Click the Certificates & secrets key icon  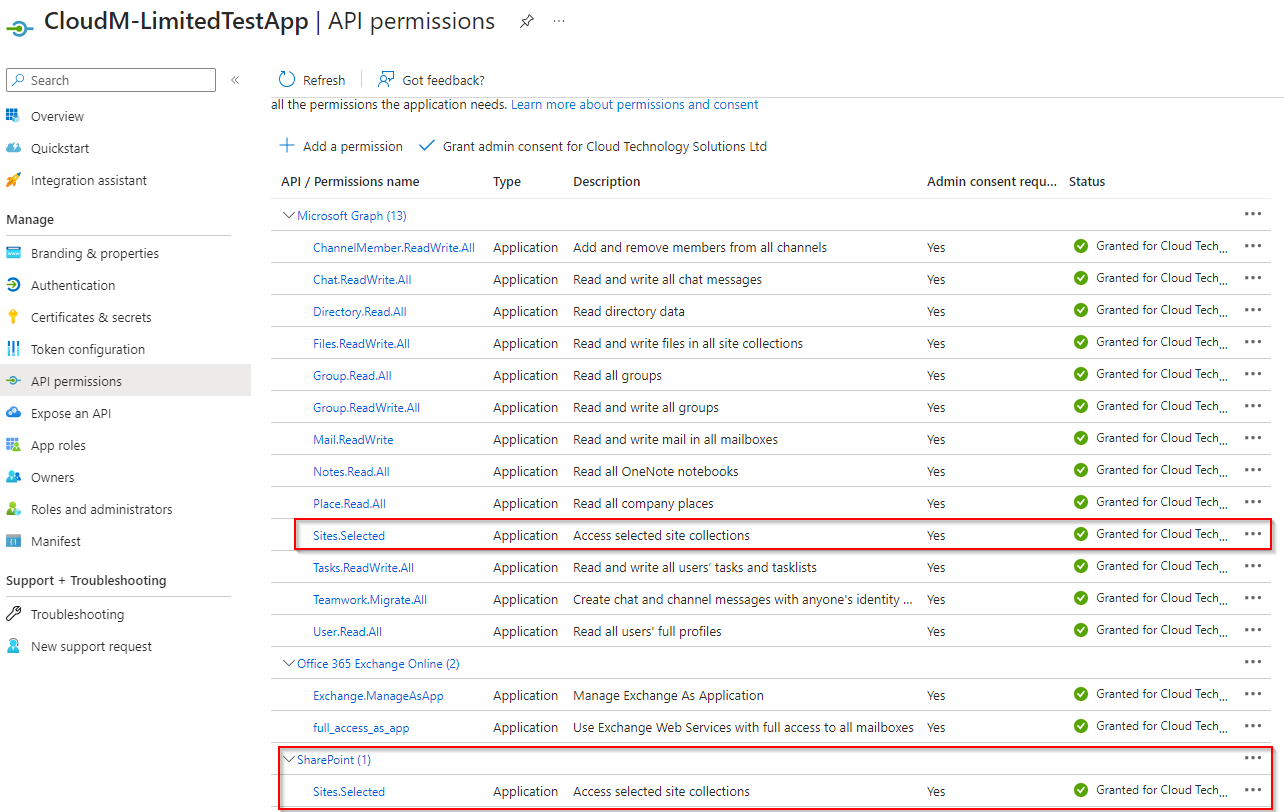(13, 317)
